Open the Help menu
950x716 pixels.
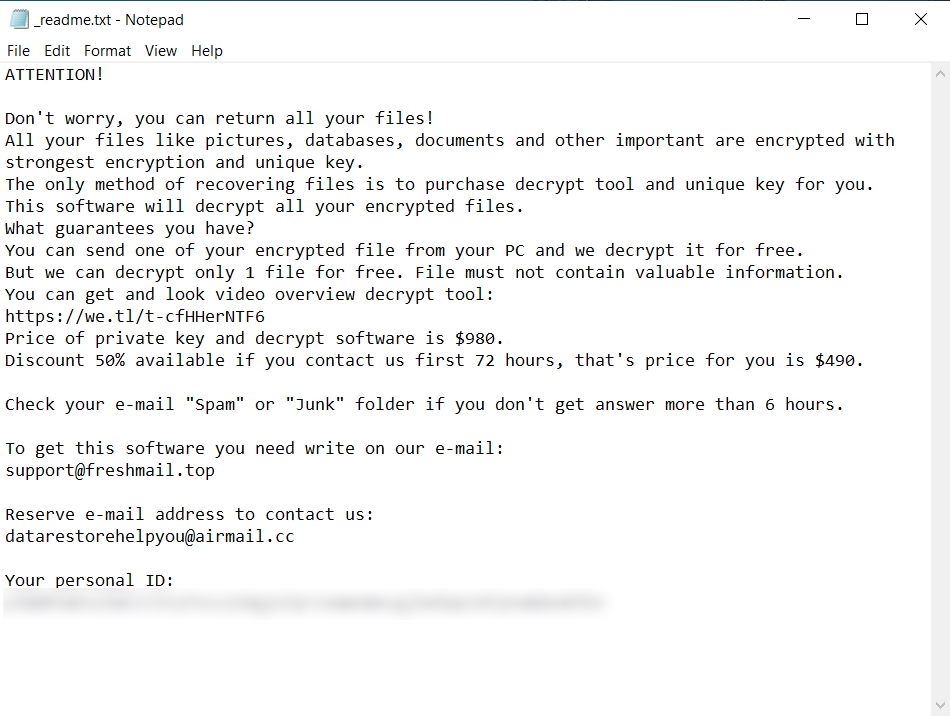pyautogui.click(x=207, y=51)
